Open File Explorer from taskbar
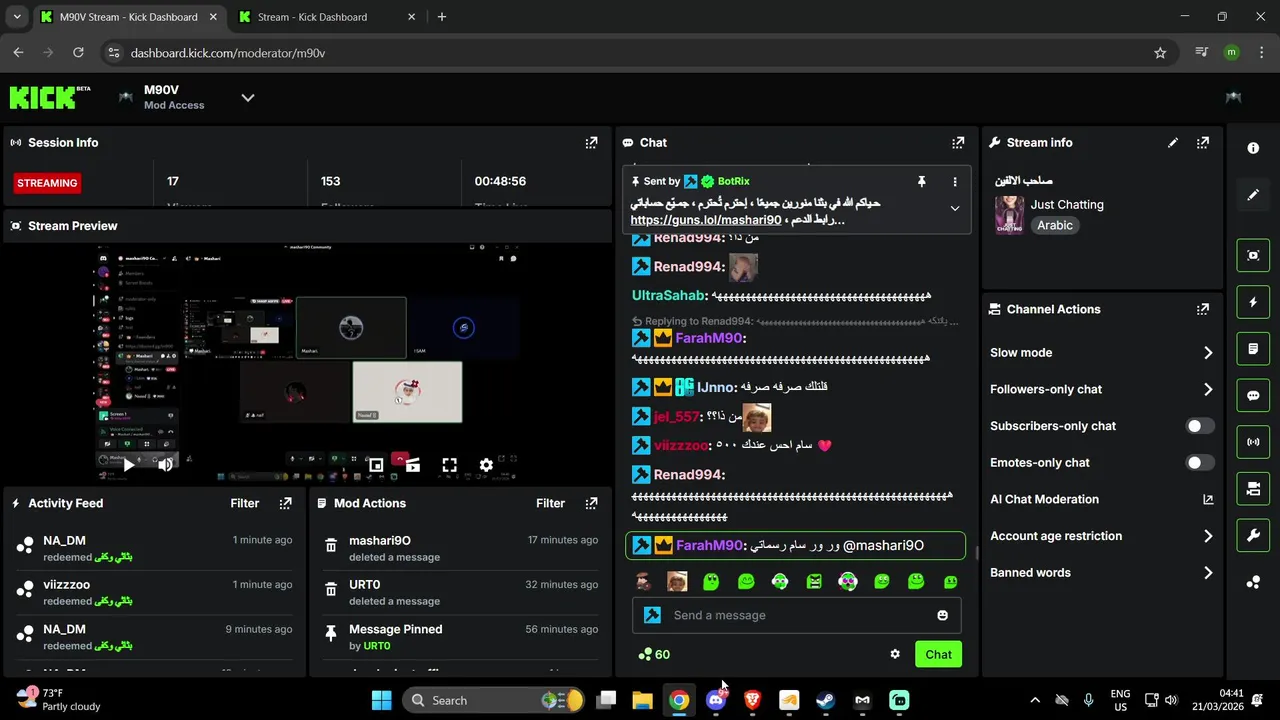The width and height of the screenshot is (1280, 720). pos(642,700)
